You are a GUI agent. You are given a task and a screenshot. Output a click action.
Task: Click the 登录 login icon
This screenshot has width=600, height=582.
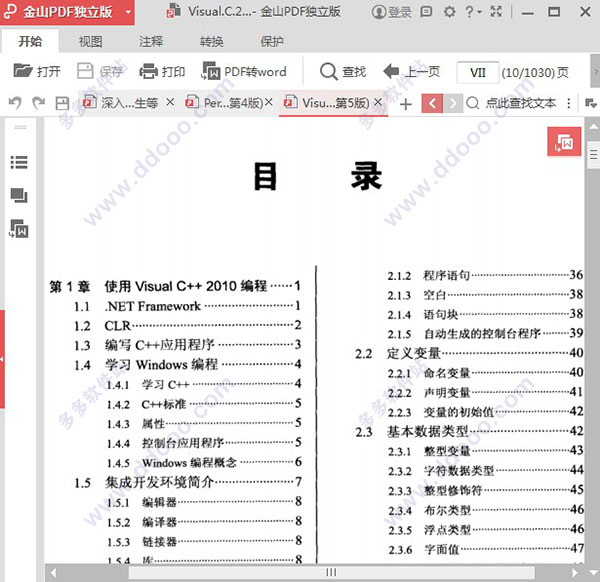[391, 12]
